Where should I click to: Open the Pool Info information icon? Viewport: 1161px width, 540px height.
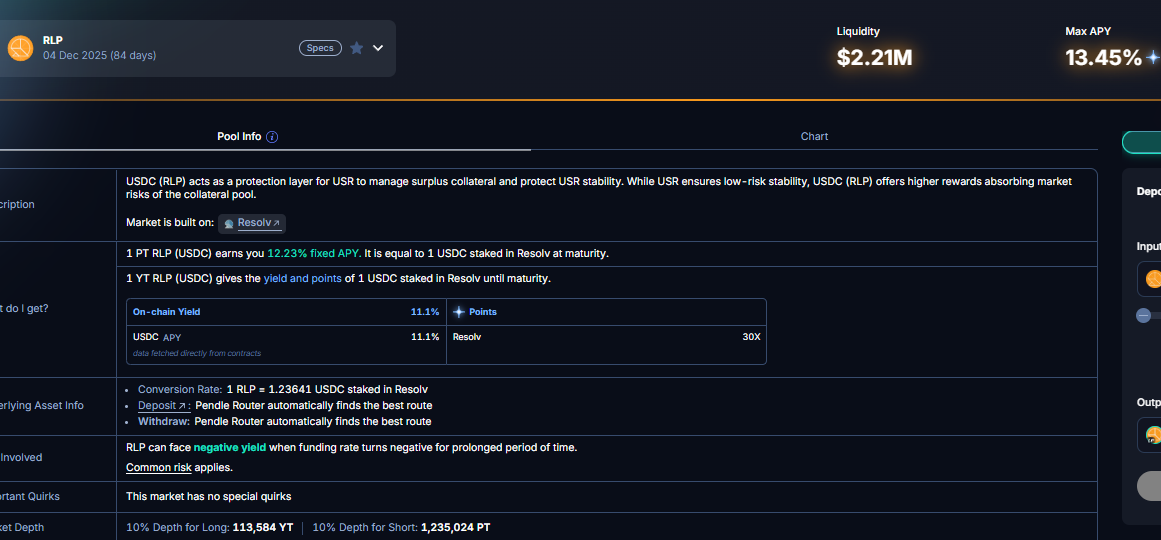click(272, 137)
